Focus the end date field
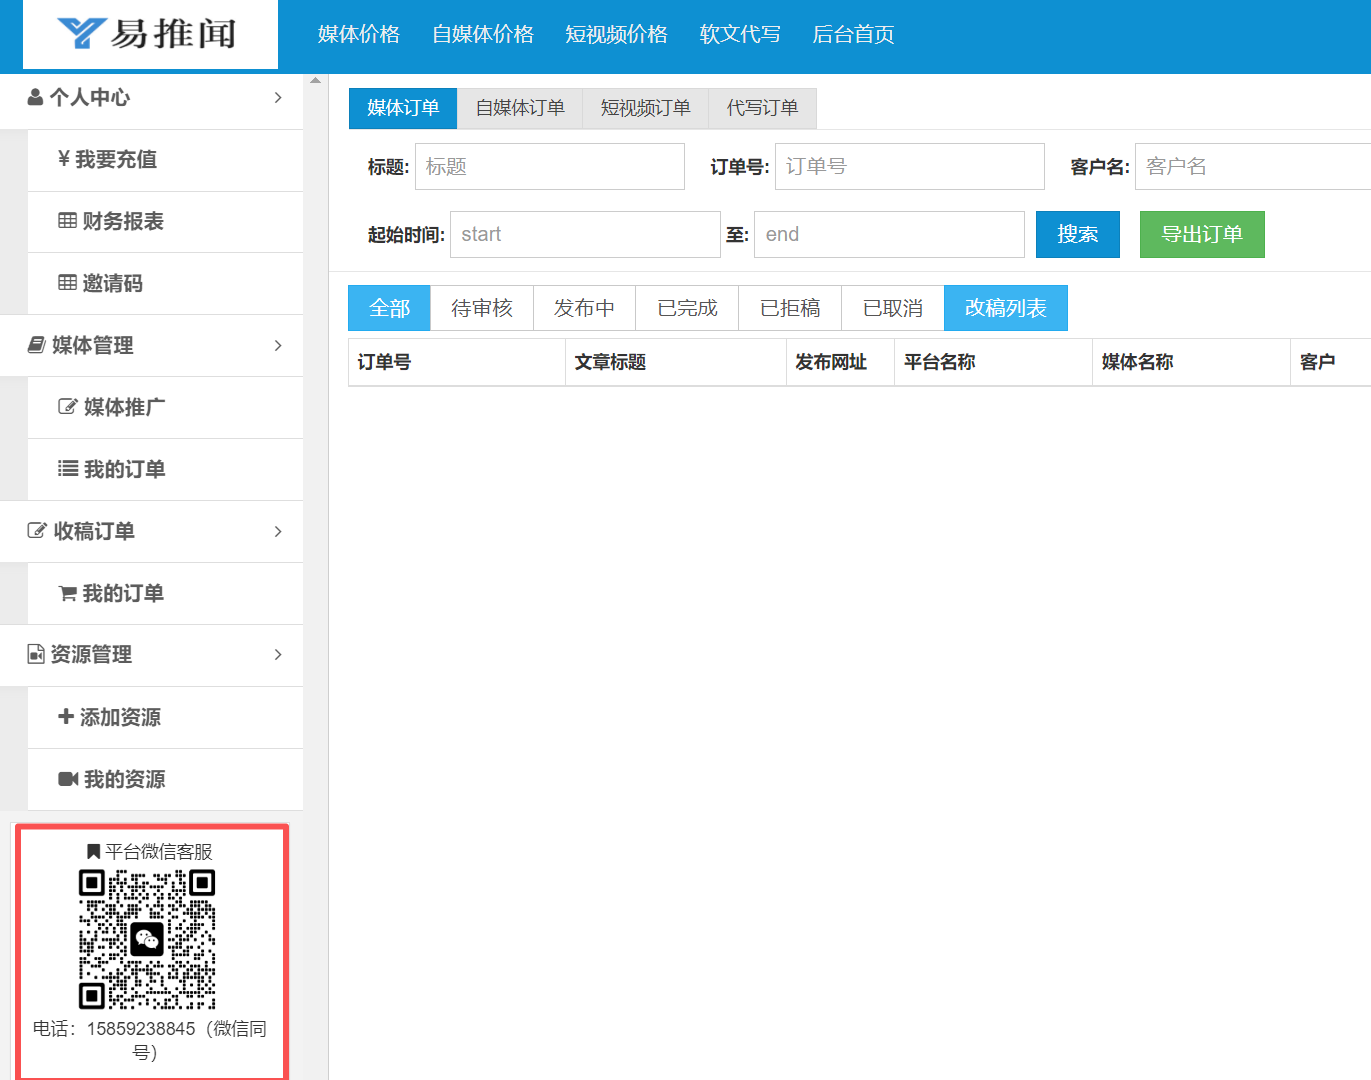Screen dimensions: 1371x1080 [889, 234]
